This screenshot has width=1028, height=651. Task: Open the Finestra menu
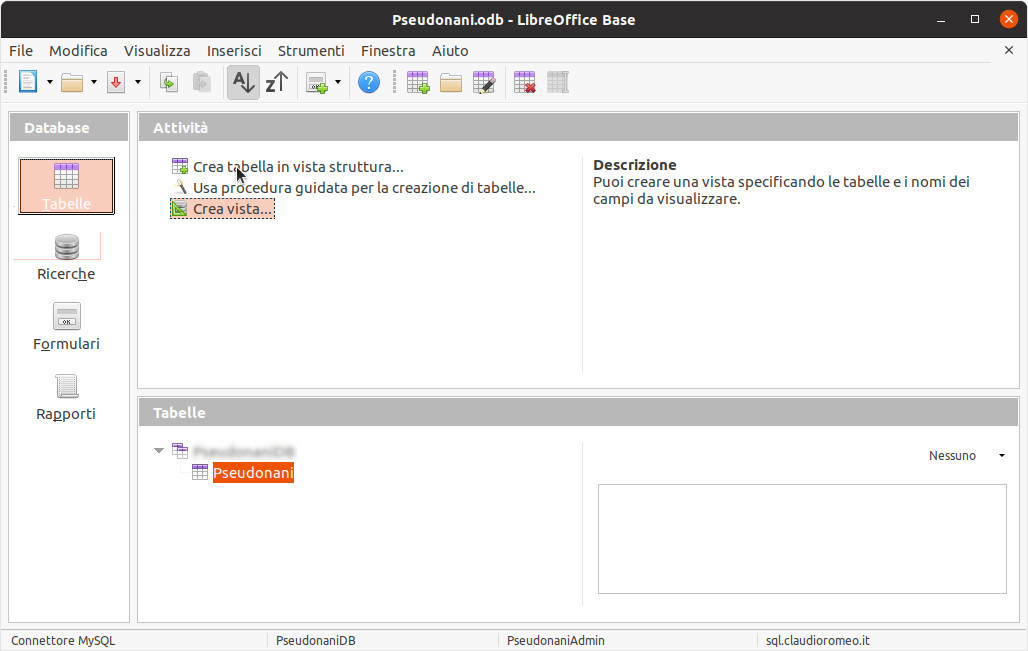[388, 51]
